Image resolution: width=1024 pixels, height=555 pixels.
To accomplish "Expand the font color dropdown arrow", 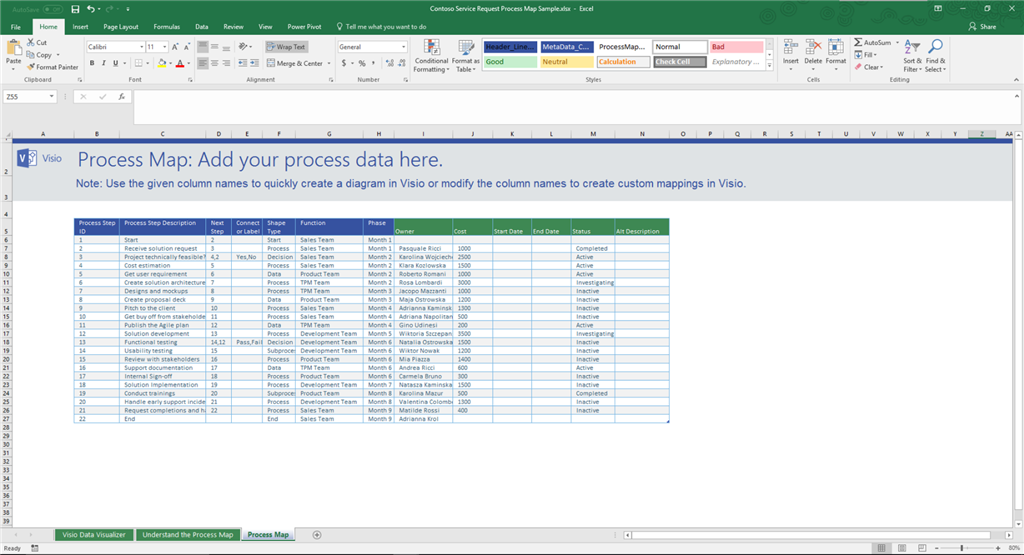I will (x=189, y=63).
